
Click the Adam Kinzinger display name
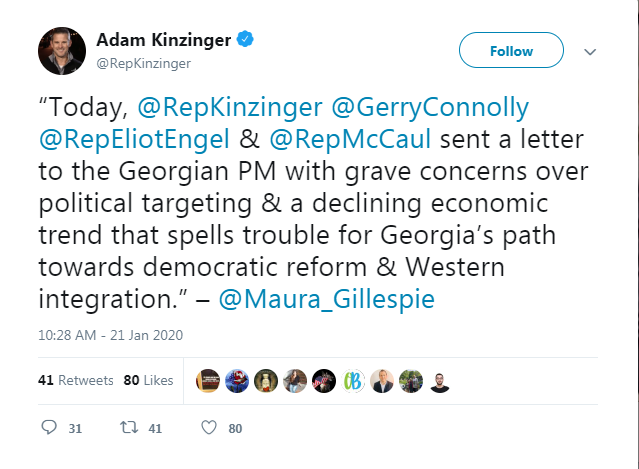pos(163,41)
